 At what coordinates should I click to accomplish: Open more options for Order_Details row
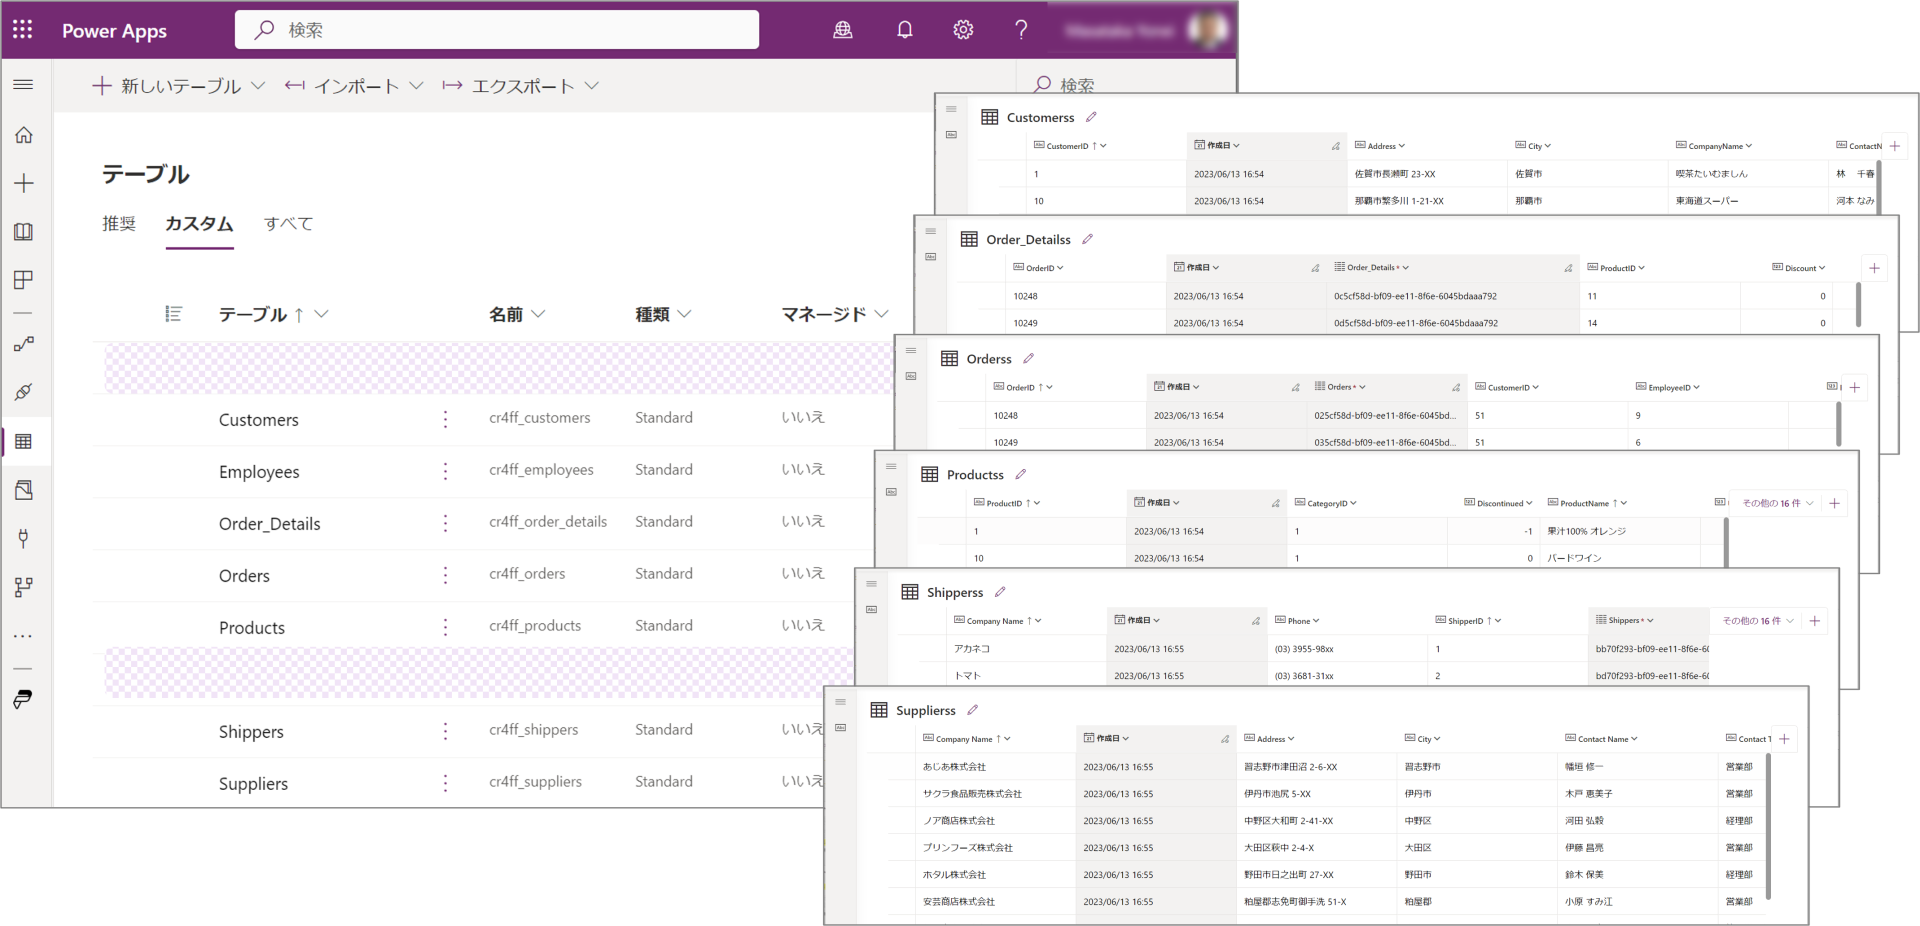tap(445, 523)
